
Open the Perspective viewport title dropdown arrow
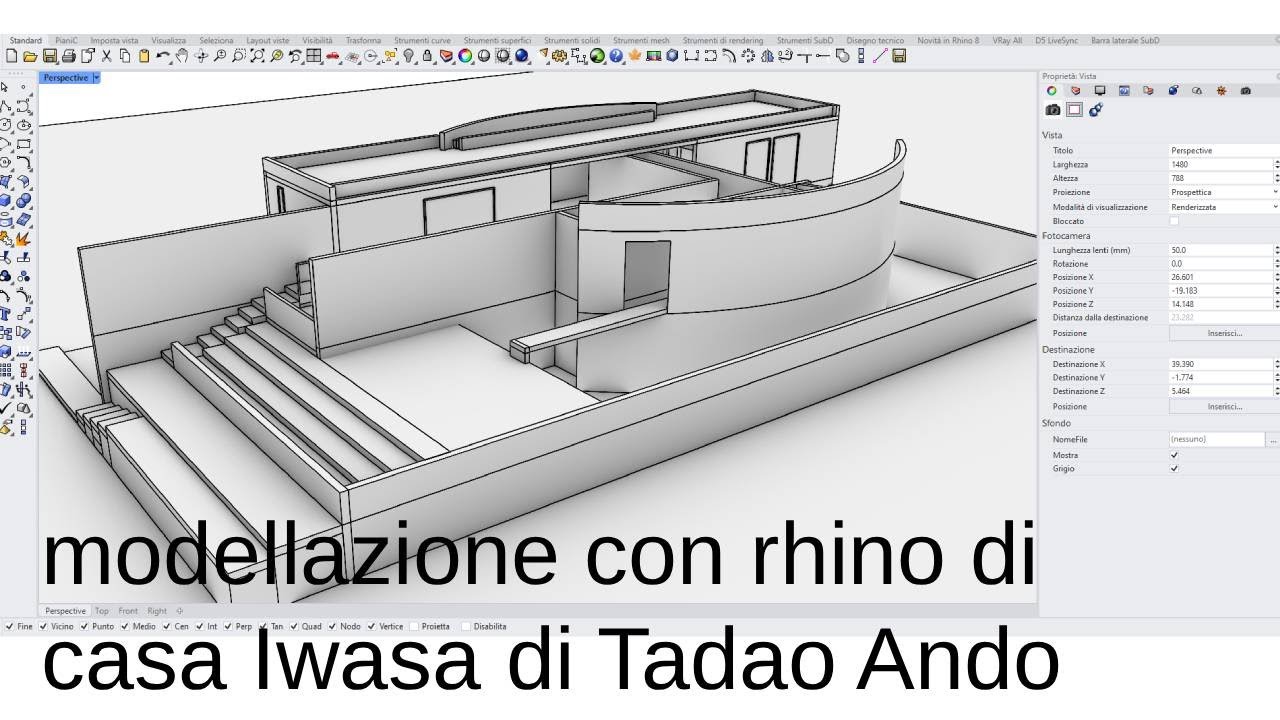click(x=96, y=77)
